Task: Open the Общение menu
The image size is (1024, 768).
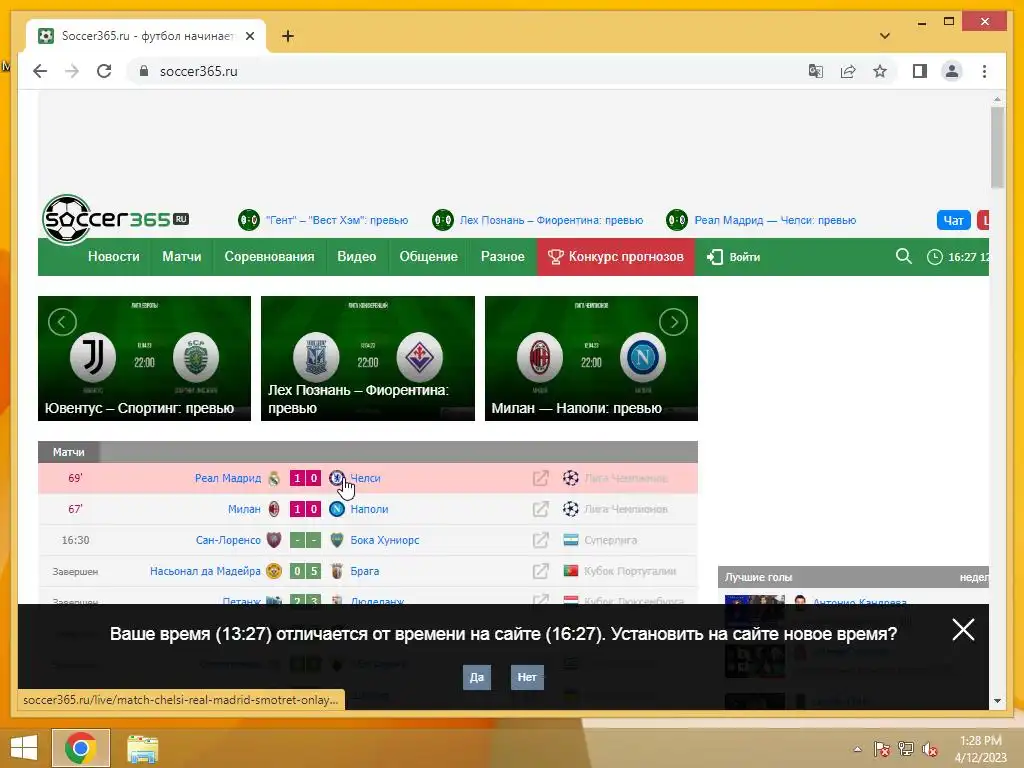Action: tap(428, 257)
